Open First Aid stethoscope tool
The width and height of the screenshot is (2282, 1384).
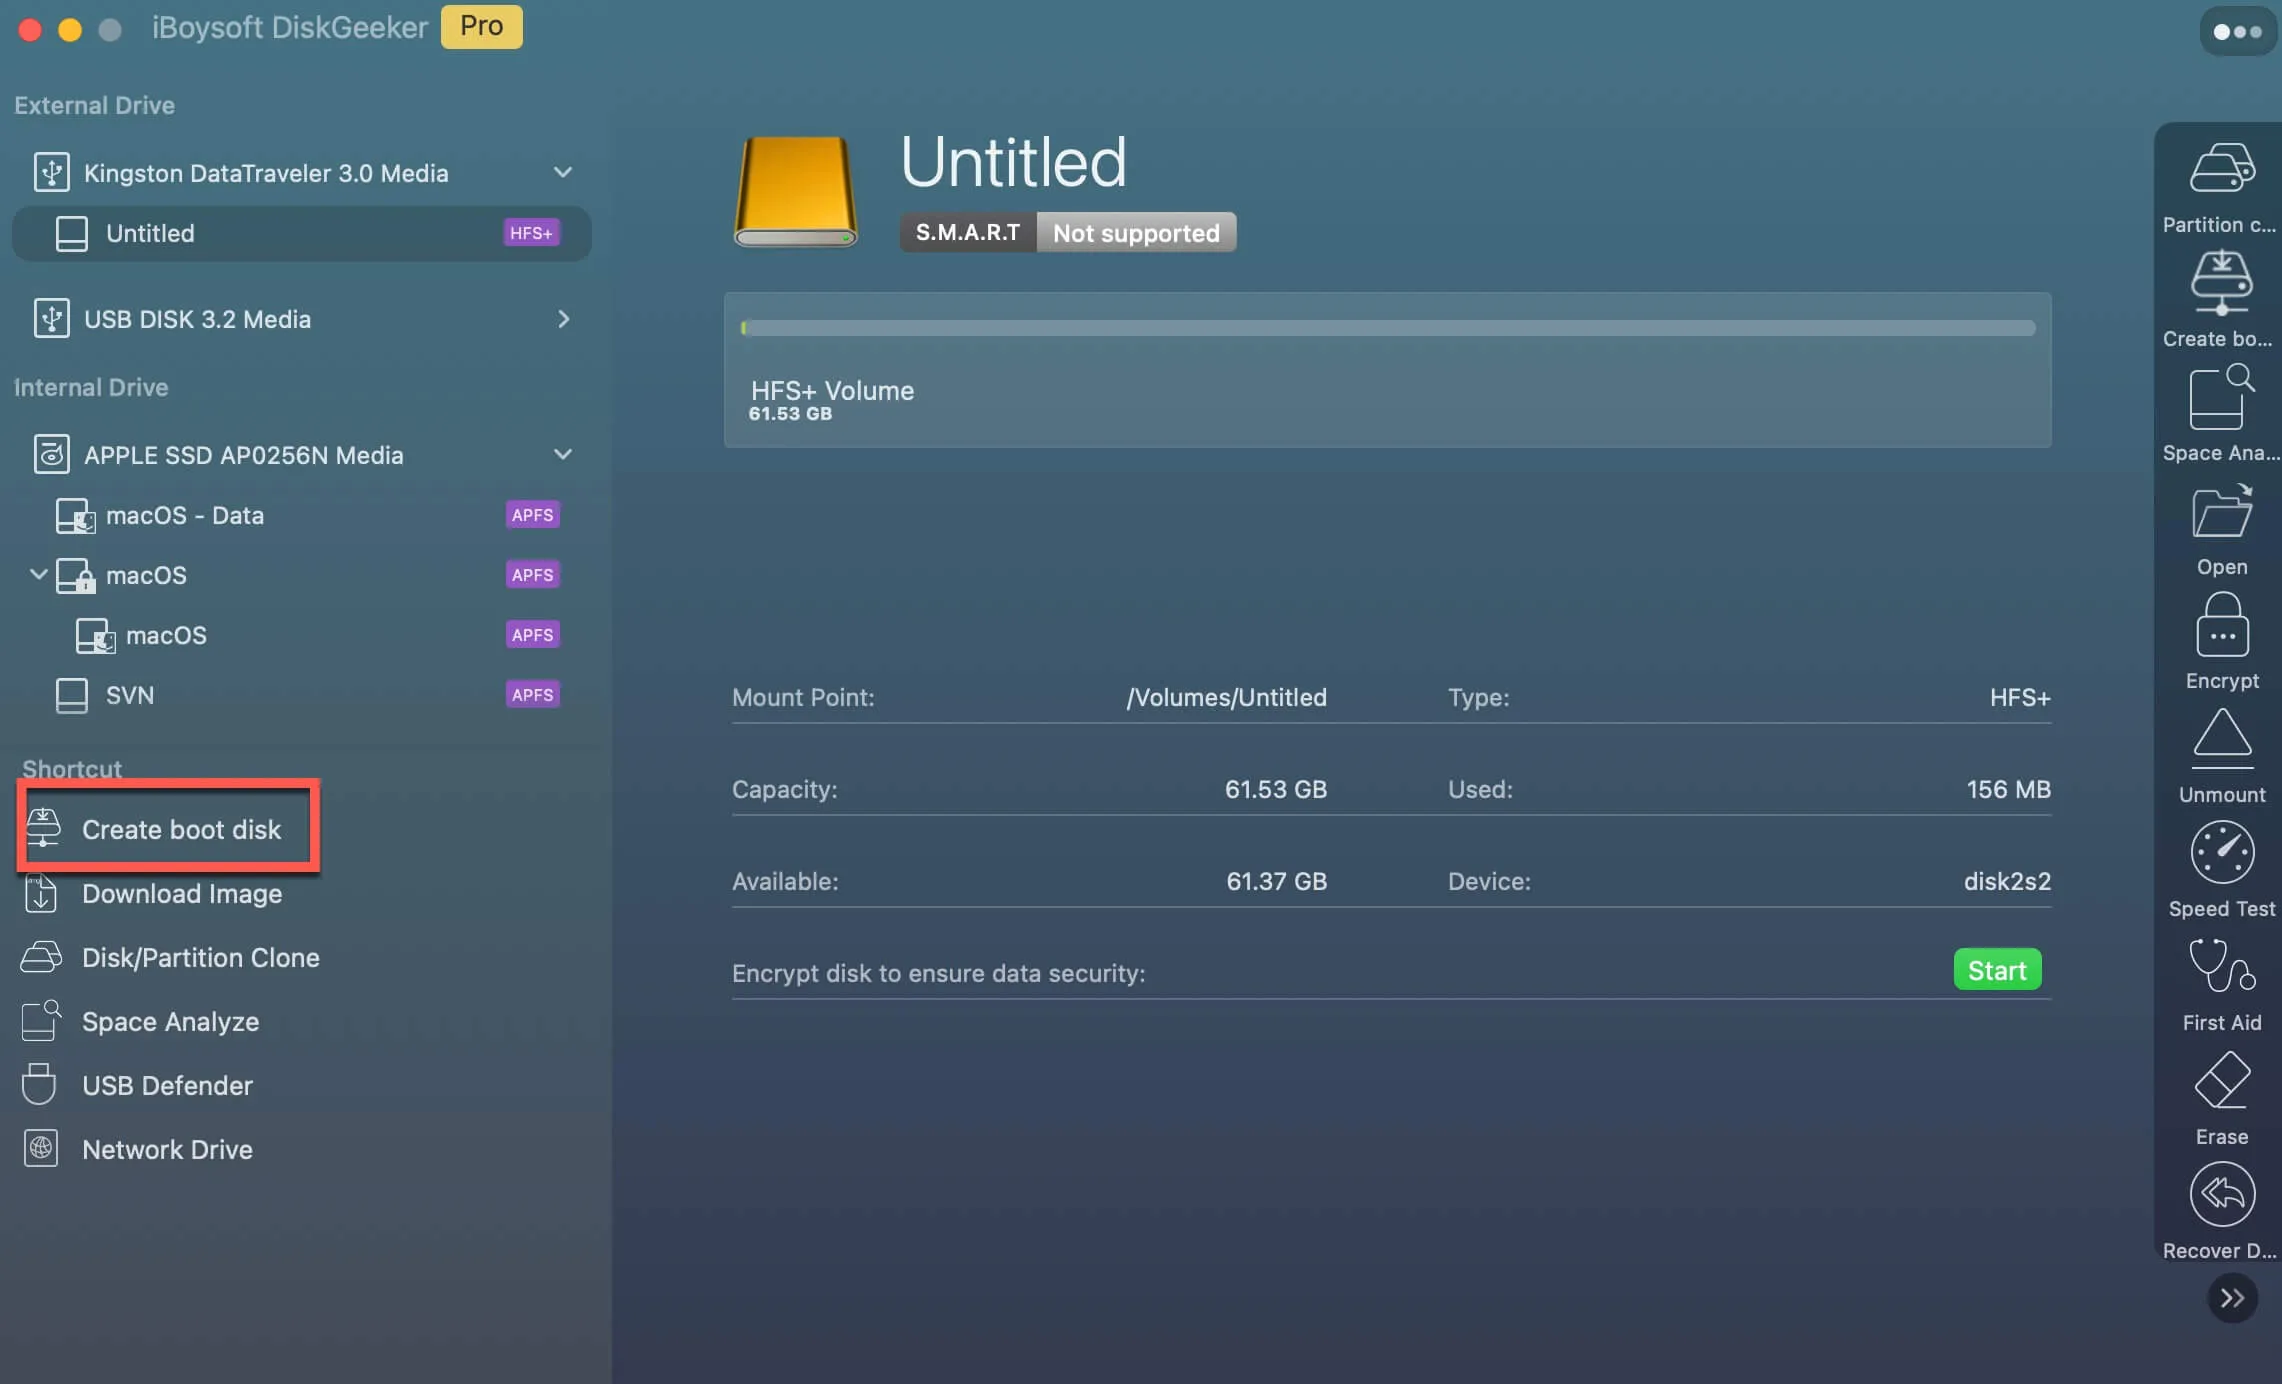coord(2221,966)
